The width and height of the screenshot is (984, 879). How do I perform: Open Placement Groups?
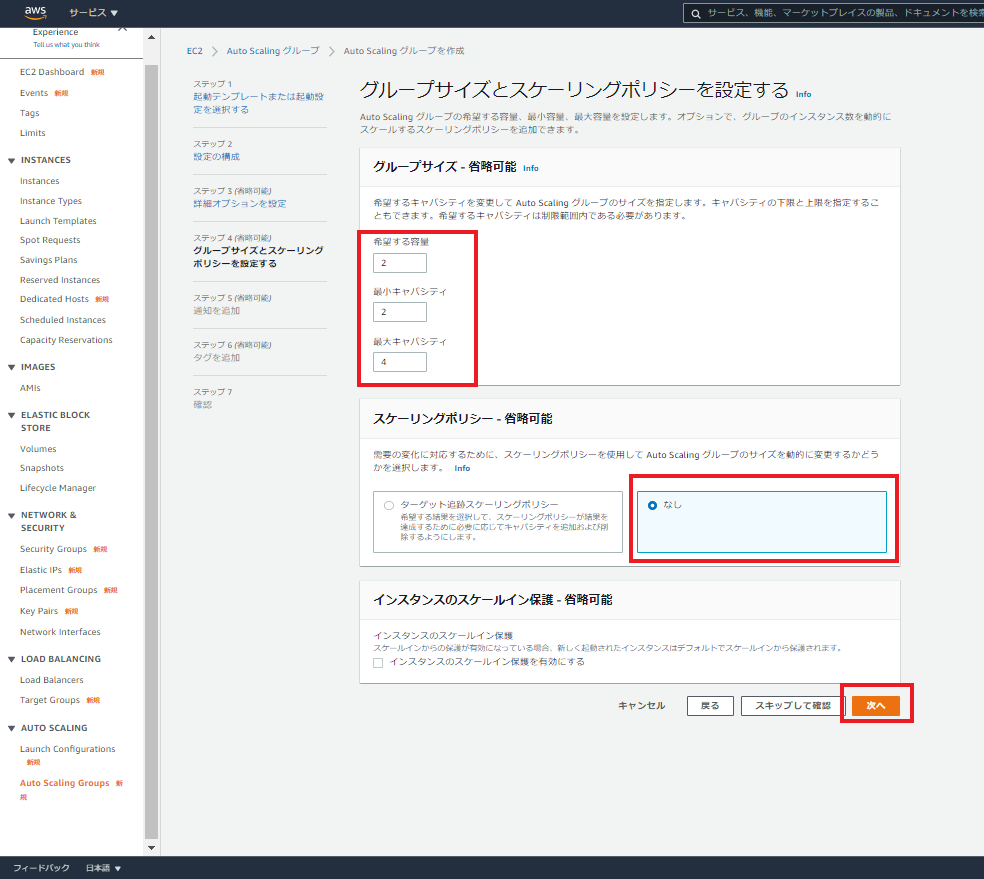(x=58, y=590)
